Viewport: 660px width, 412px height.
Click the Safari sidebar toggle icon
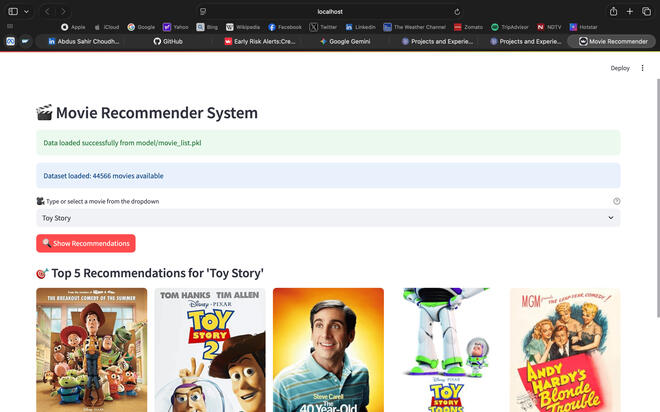9,11
